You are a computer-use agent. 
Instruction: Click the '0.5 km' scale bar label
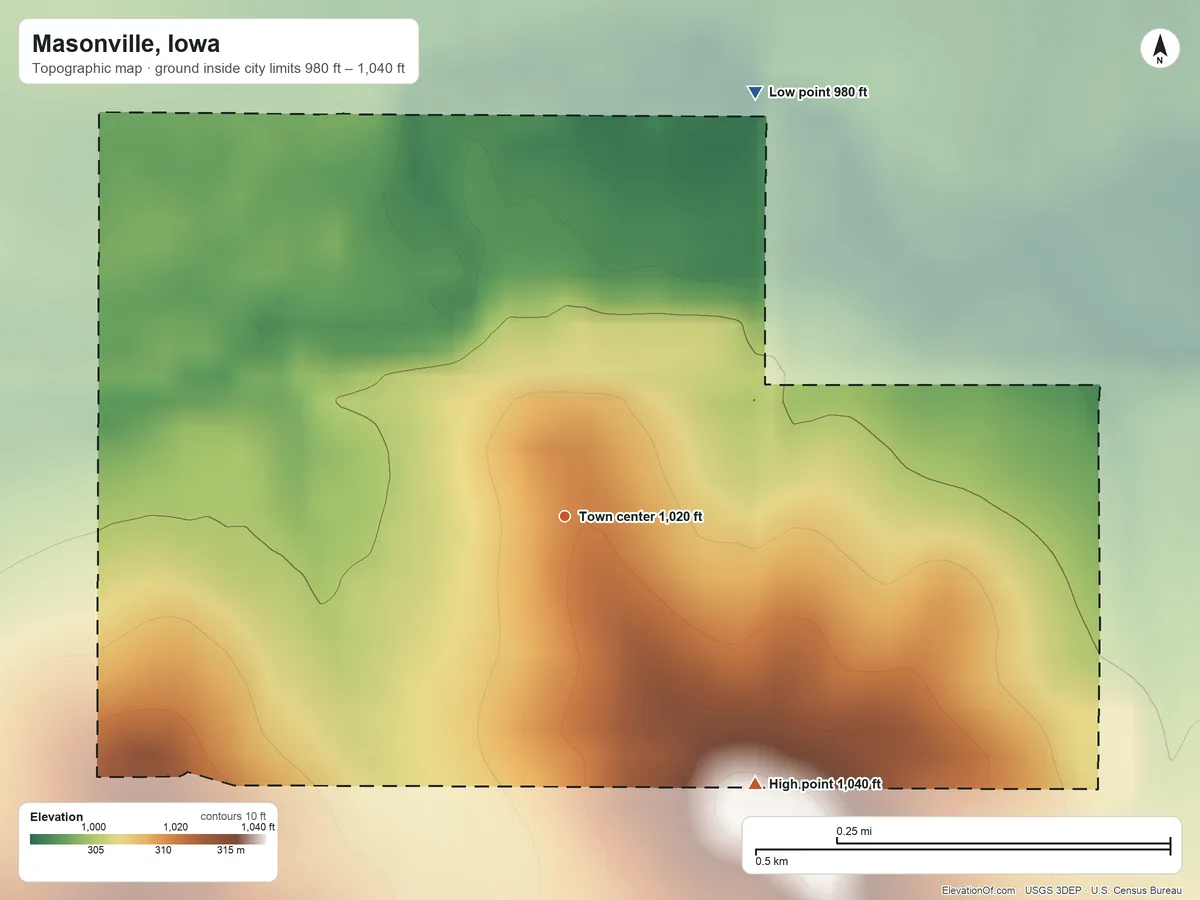(772, 861)
